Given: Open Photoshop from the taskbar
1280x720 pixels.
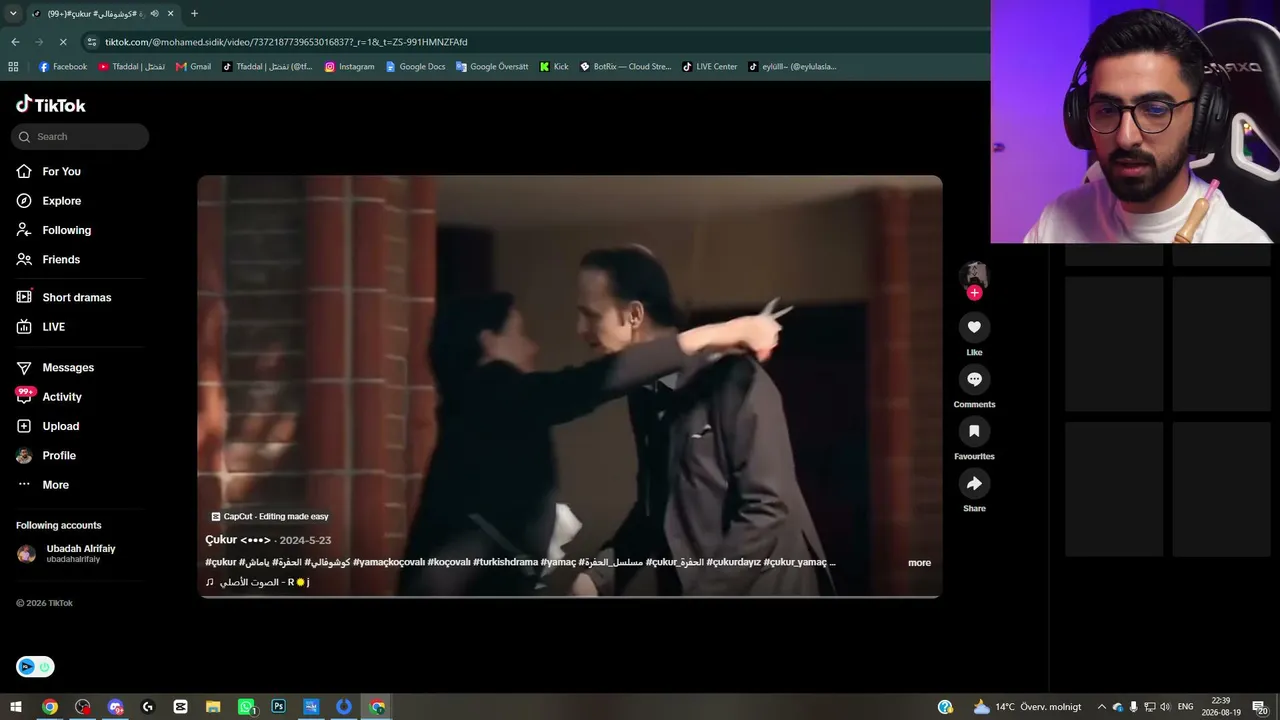Looking at the screenshot, I should [279, 707].
